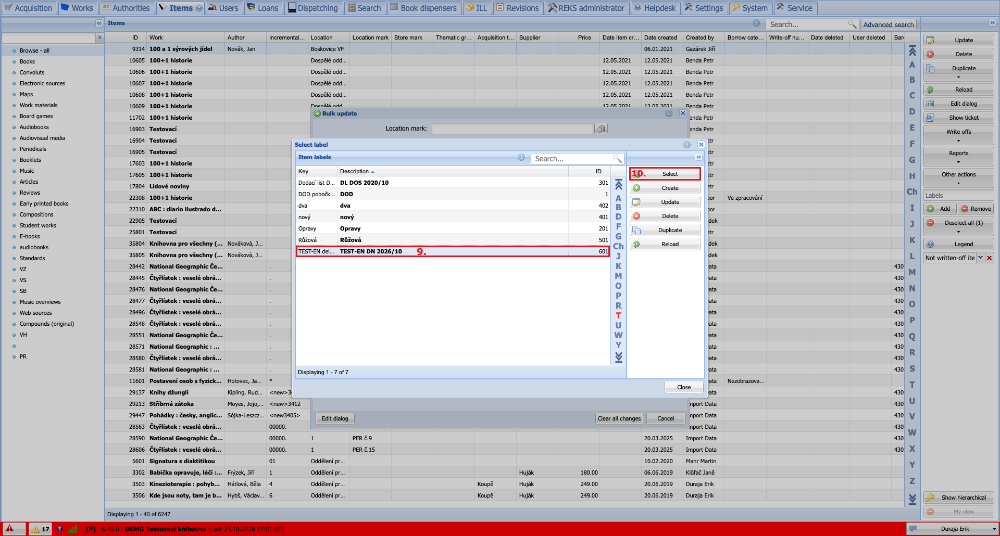Screen dimensions: 1000x536
Task: Click the Legend button
Action: point(959,244)
